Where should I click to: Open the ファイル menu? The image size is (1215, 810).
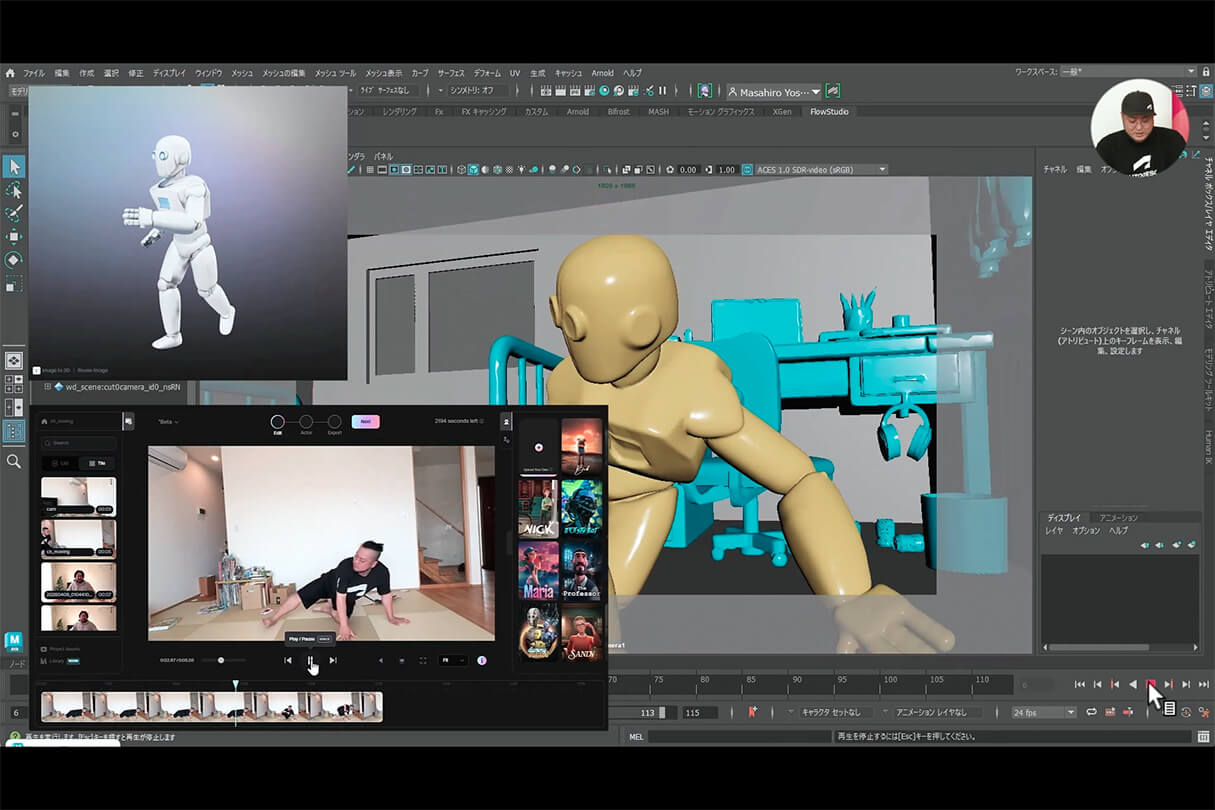click(34, 73)
